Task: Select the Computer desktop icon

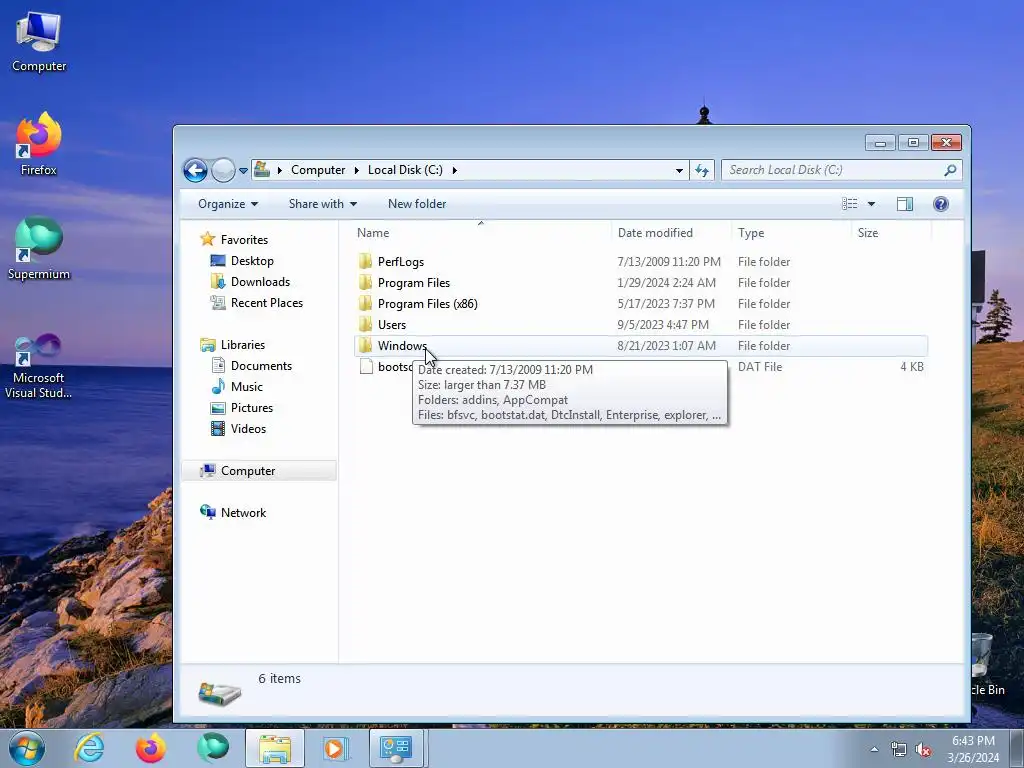Action: [x=39, y=42]
